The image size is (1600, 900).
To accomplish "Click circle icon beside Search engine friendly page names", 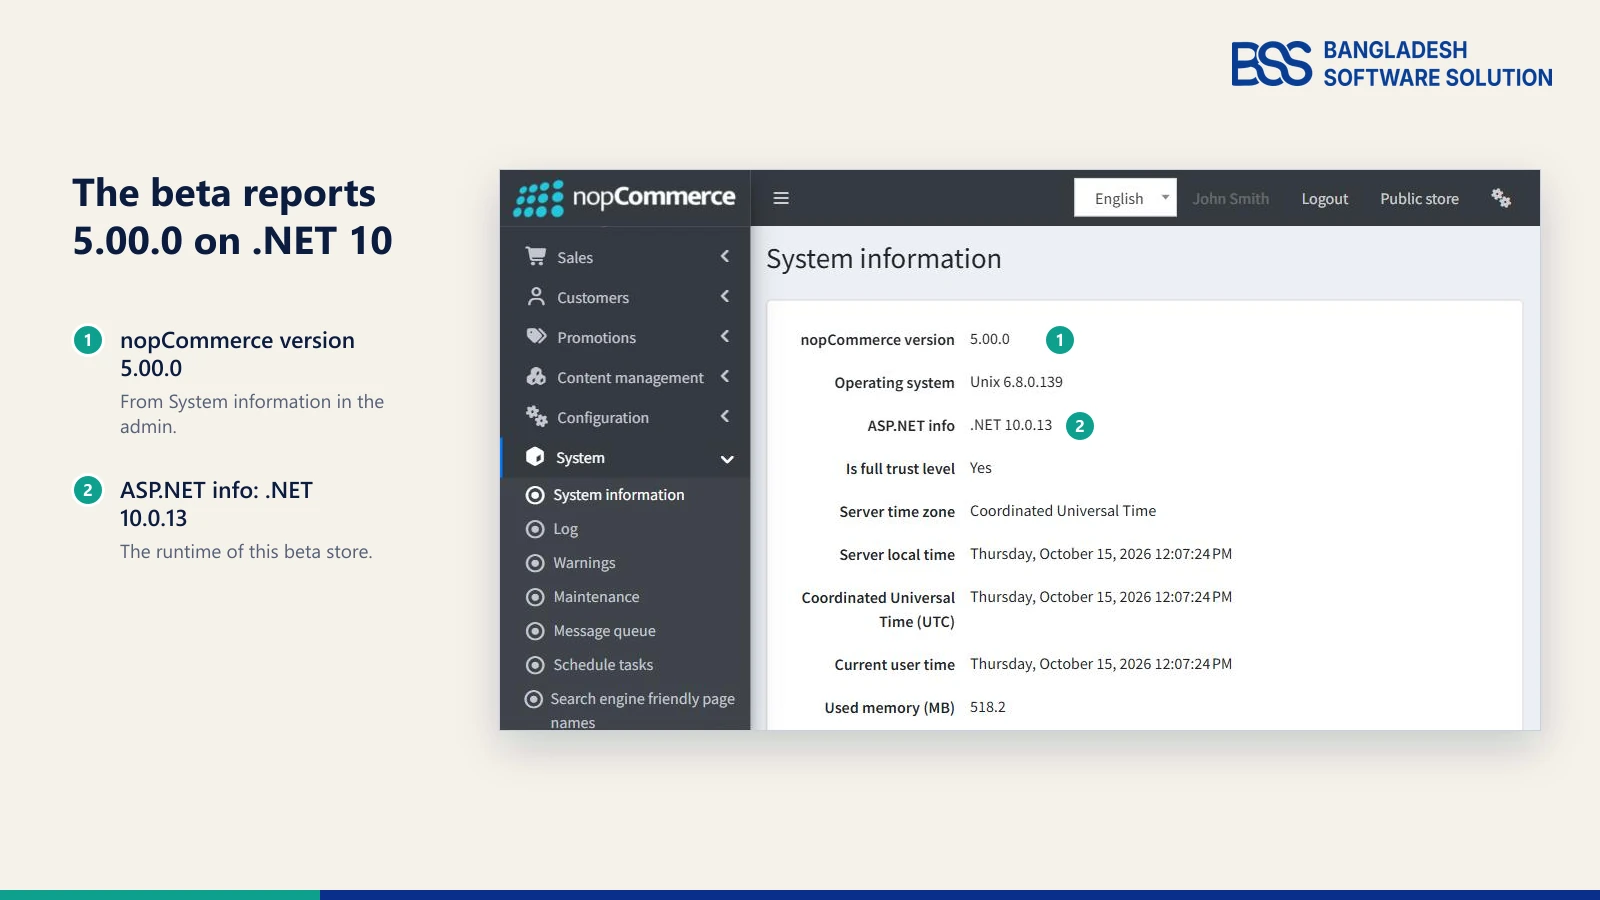I will 534,699.
